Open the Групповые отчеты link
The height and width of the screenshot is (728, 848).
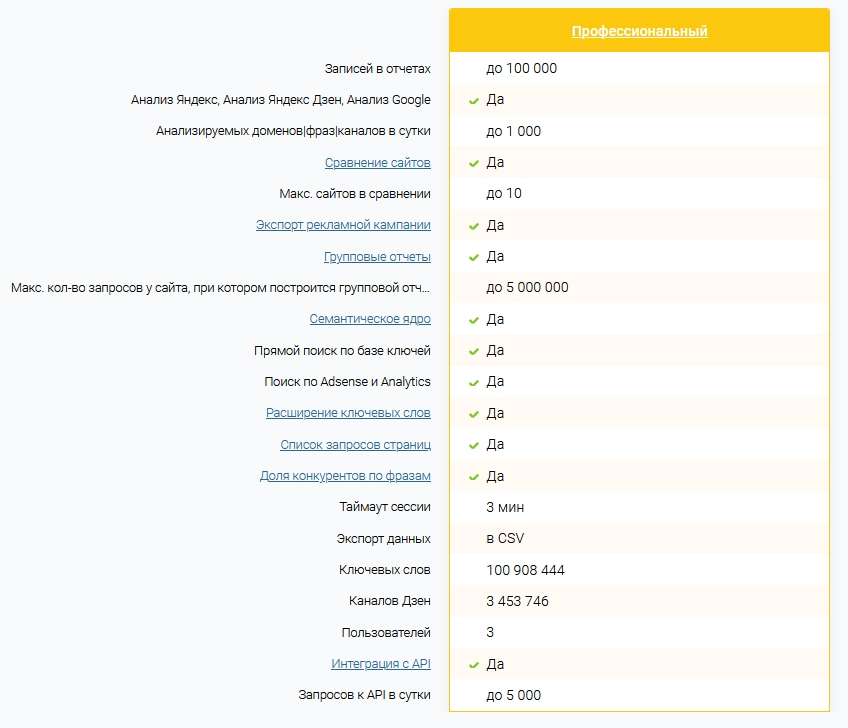click(377, 257)
